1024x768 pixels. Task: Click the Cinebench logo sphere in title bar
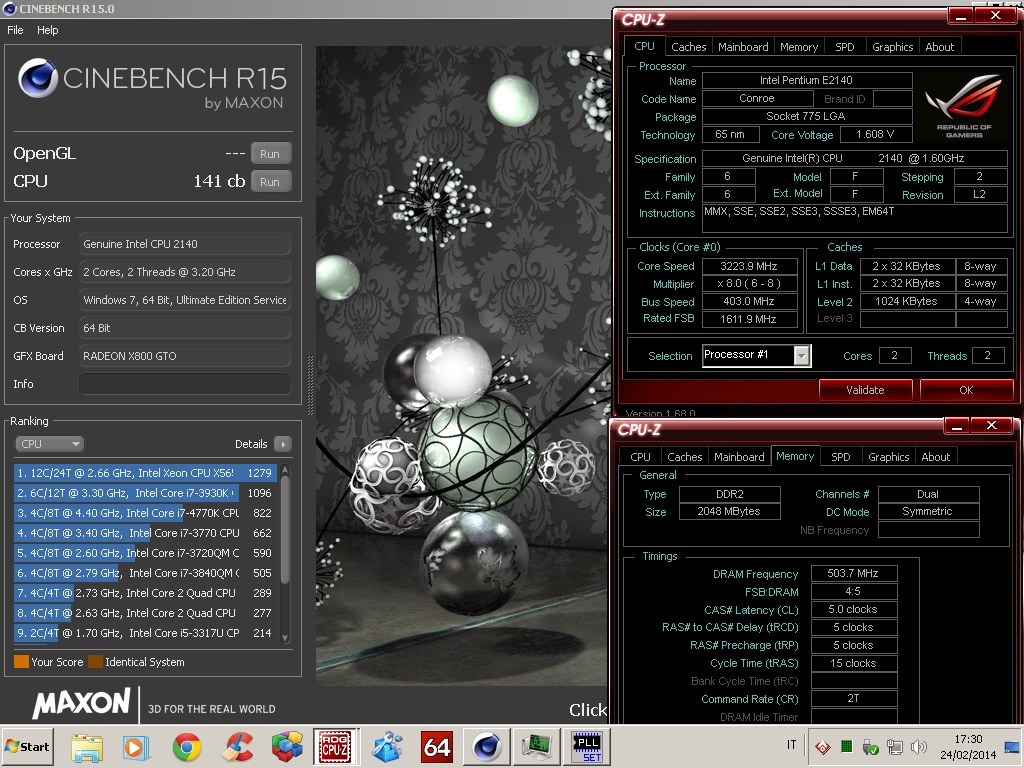9,8
